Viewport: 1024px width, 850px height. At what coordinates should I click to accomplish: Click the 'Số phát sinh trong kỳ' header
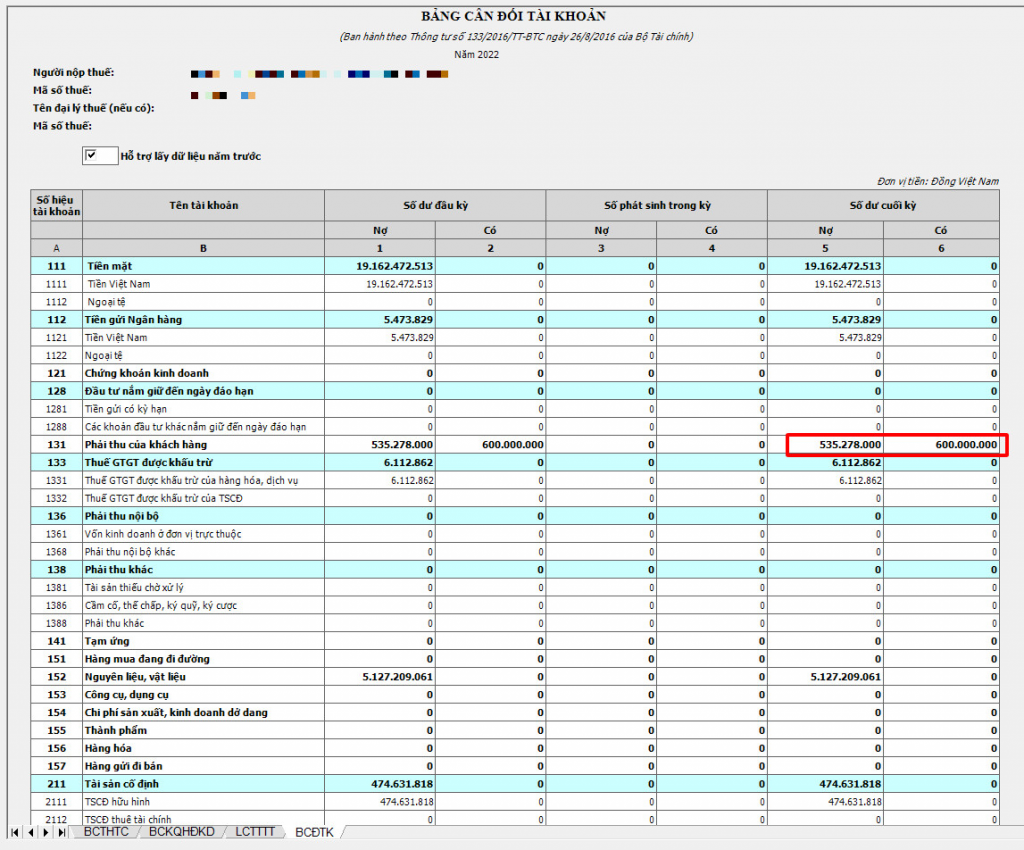pyautogui.click(x=656, y=205)
